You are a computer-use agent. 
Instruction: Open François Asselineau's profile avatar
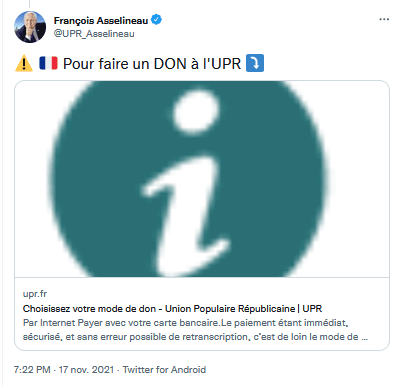pos(30,27)
